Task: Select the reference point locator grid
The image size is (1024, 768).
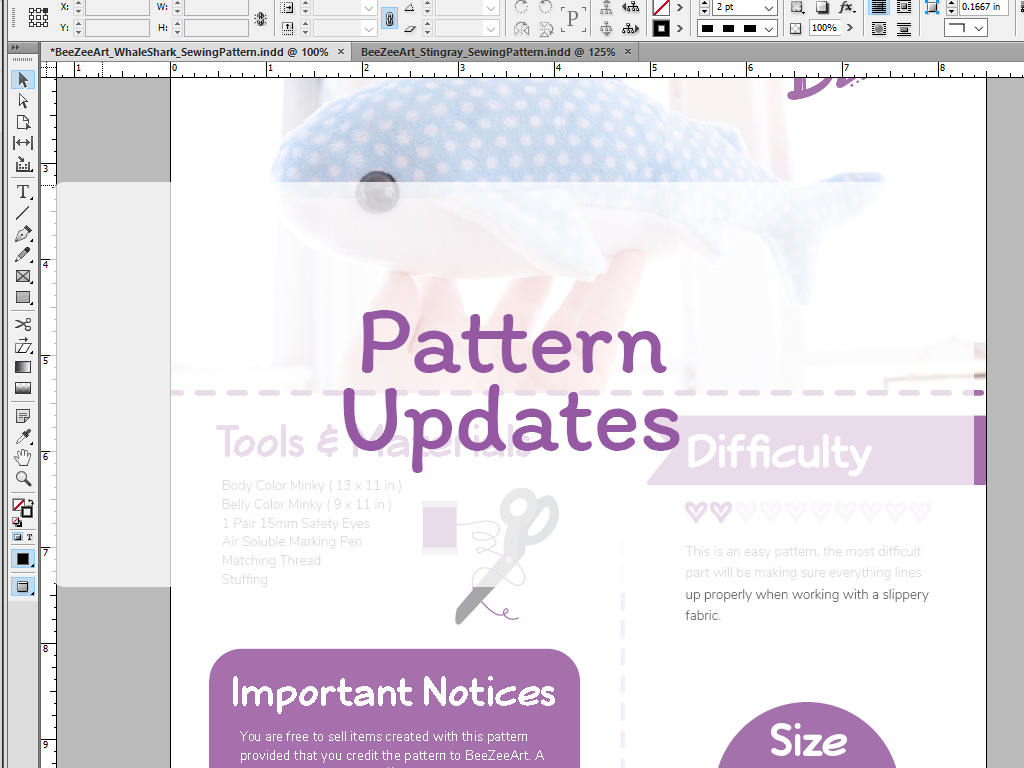Action: click(x=39, y=18)
